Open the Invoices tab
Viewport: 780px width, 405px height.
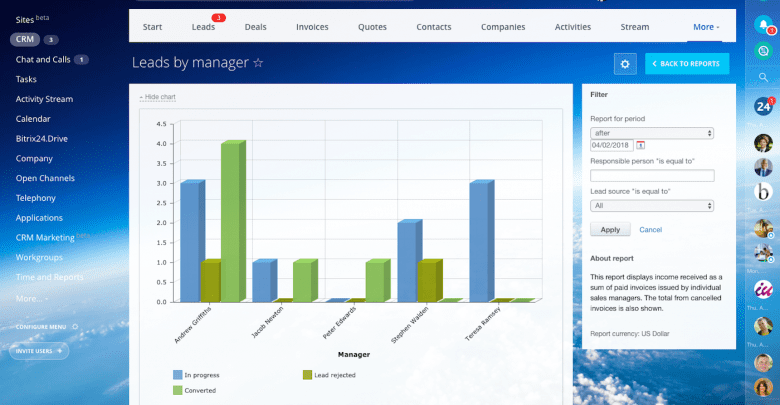312,27
